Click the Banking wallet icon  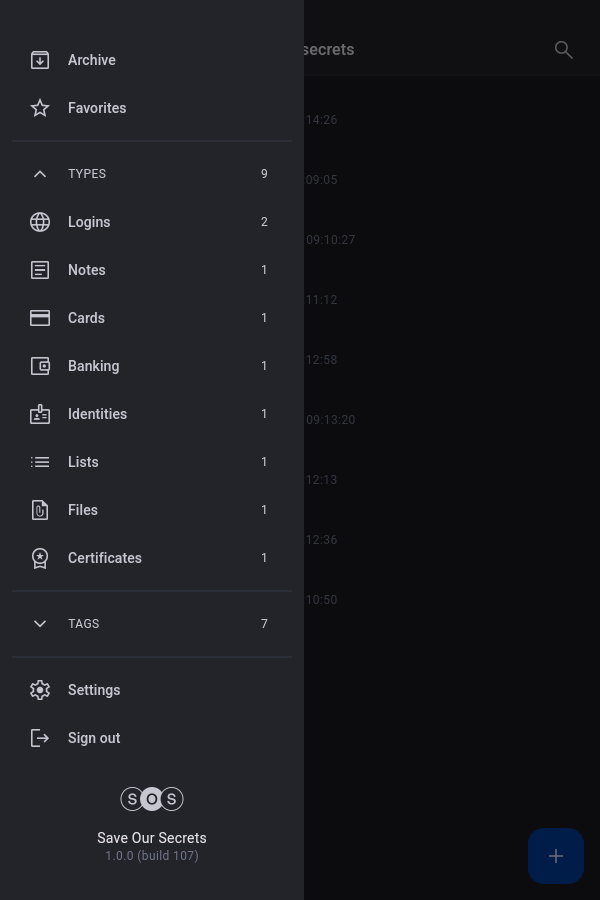(x=40, y=366)
